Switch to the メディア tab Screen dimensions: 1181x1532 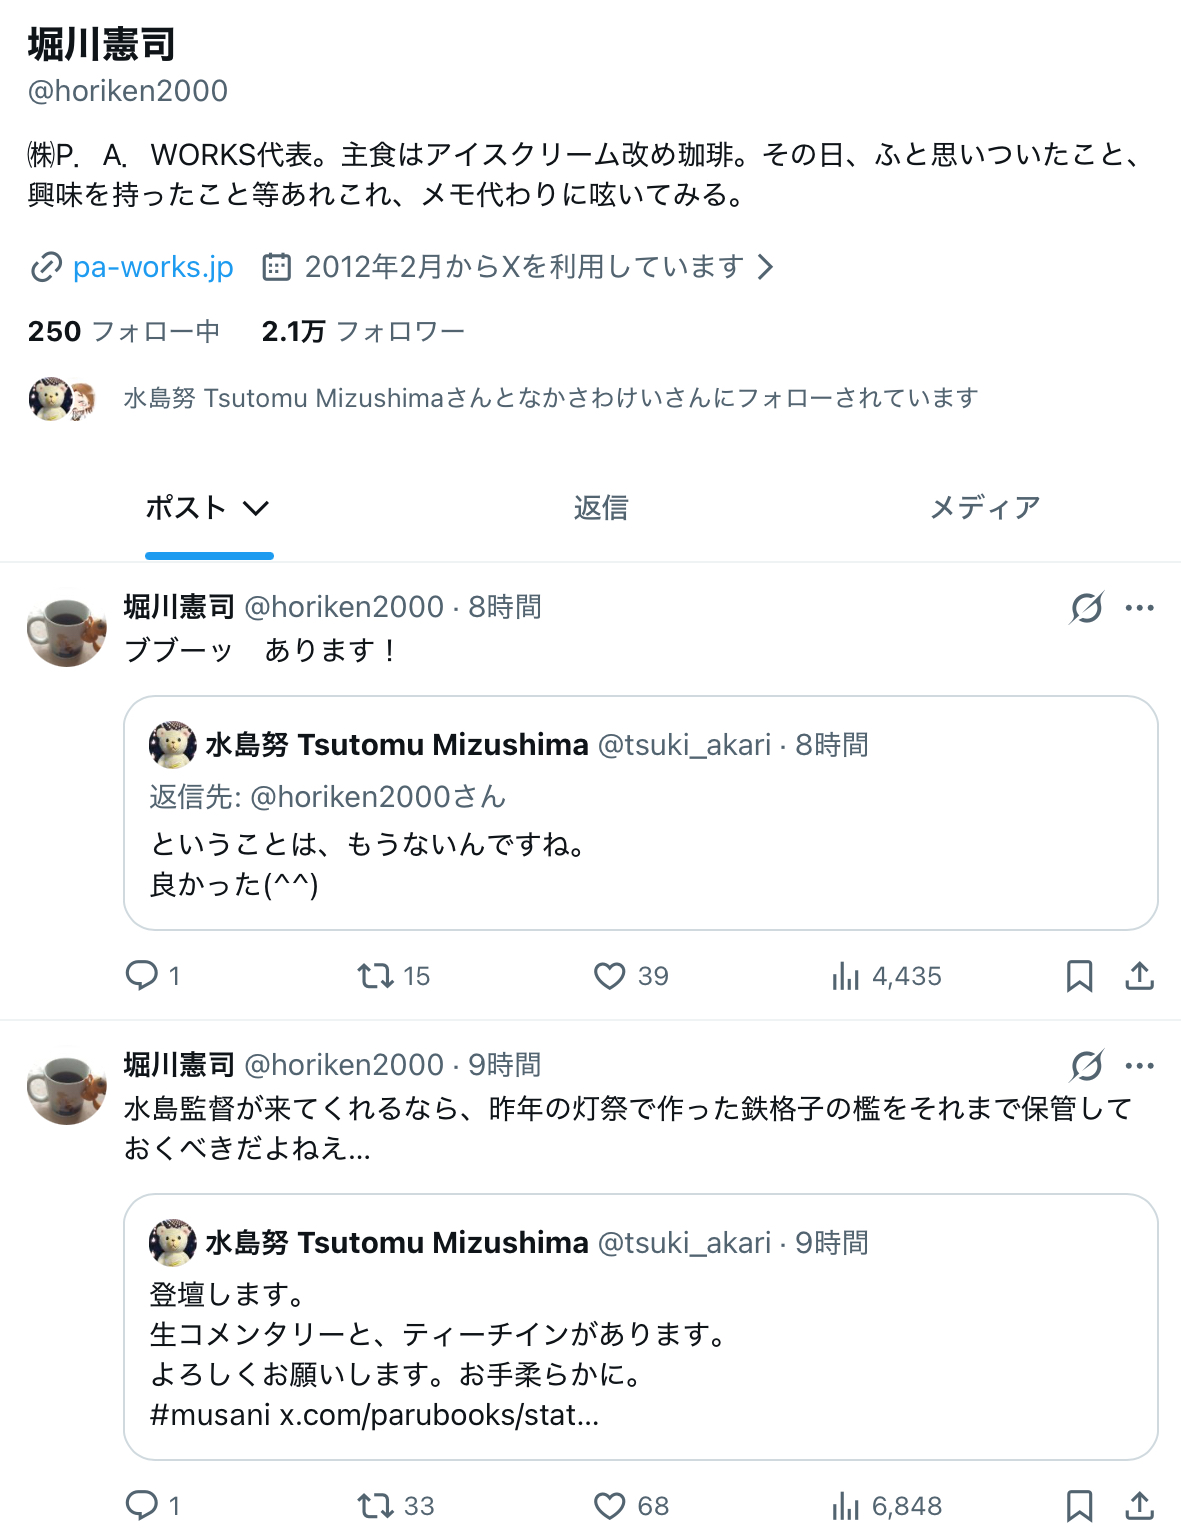(984, 508)
